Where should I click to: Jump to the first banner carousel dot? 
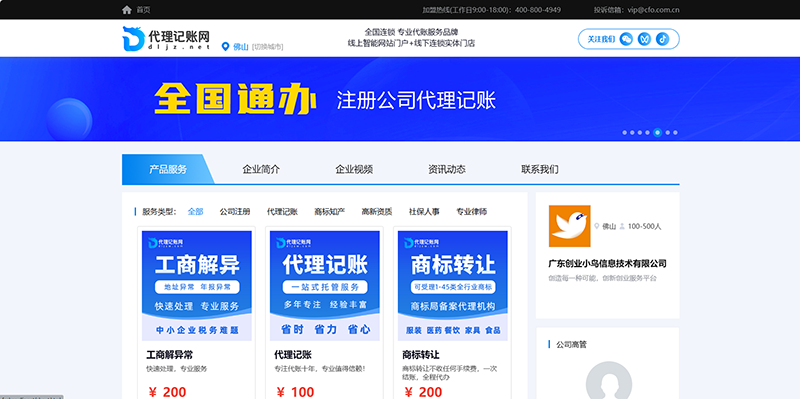[624, 133]
